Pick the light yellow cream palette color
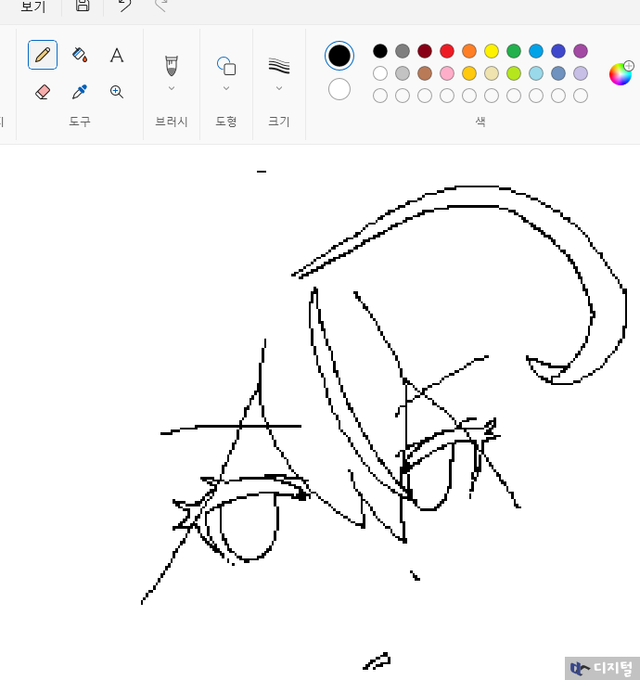Image resolution: width=640 pixels, height=680 pixels. (x=492, y=73)
